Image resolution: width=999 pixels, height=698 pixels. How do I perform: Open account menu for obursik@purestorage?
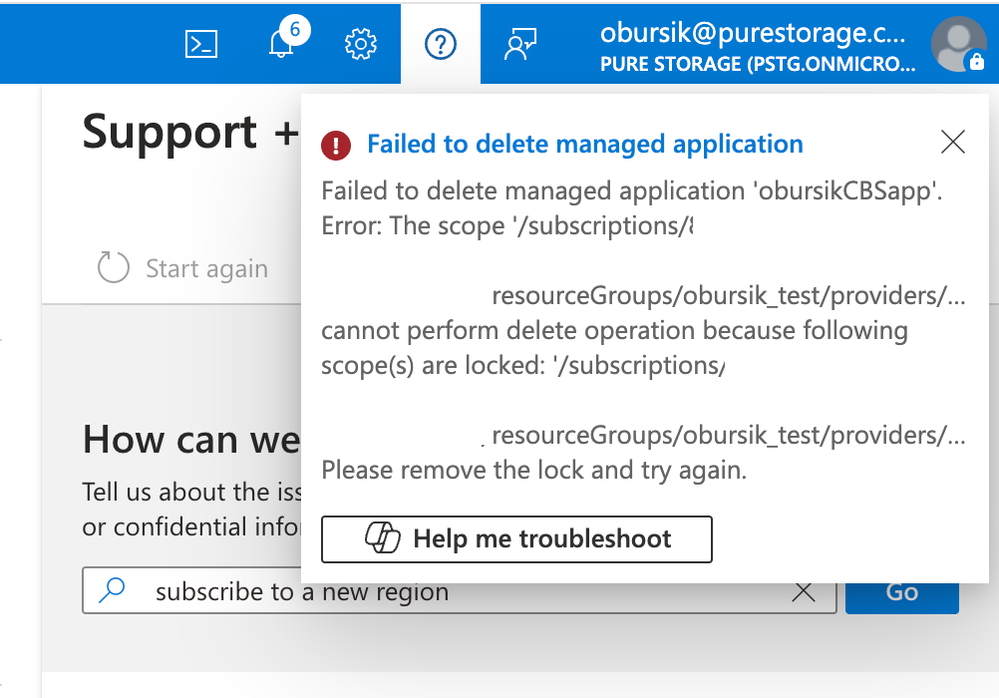tap(752, 32)
